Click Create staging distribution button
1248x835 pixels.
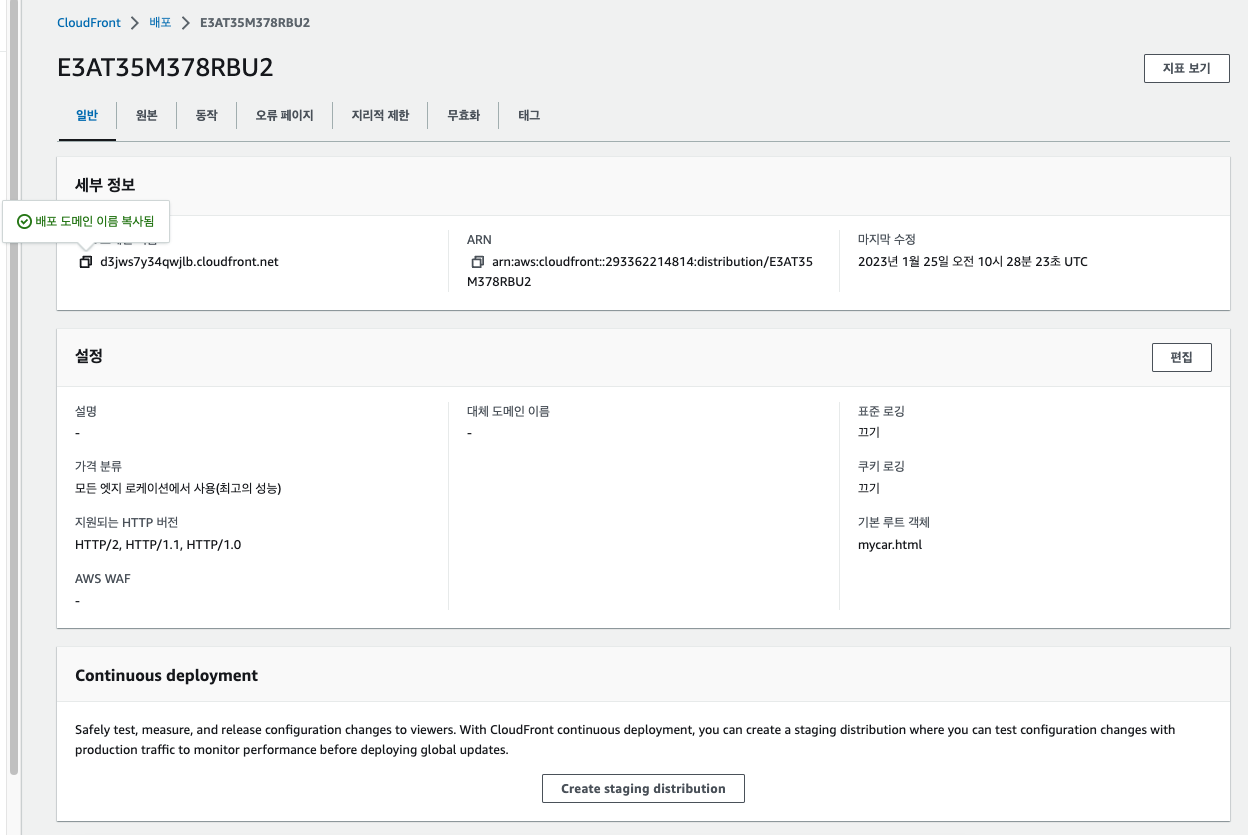tap(643, 788)
